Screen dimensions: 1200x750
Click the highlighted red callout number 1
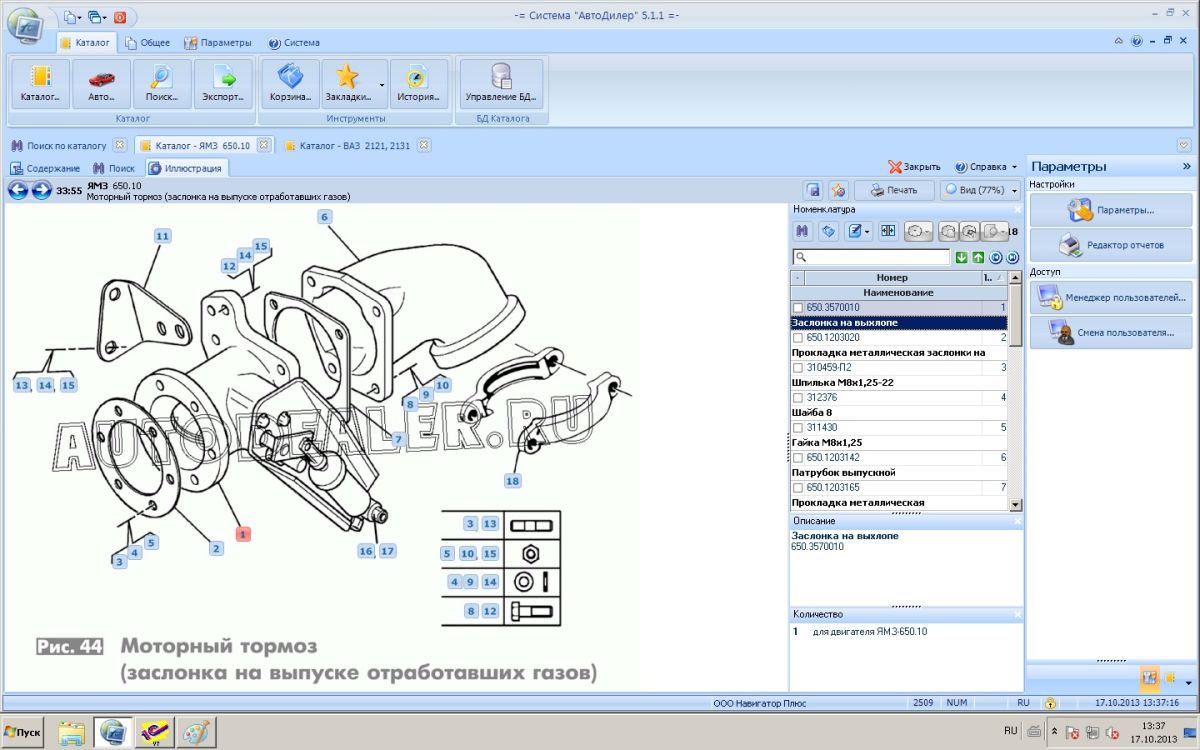coord(242,534)
